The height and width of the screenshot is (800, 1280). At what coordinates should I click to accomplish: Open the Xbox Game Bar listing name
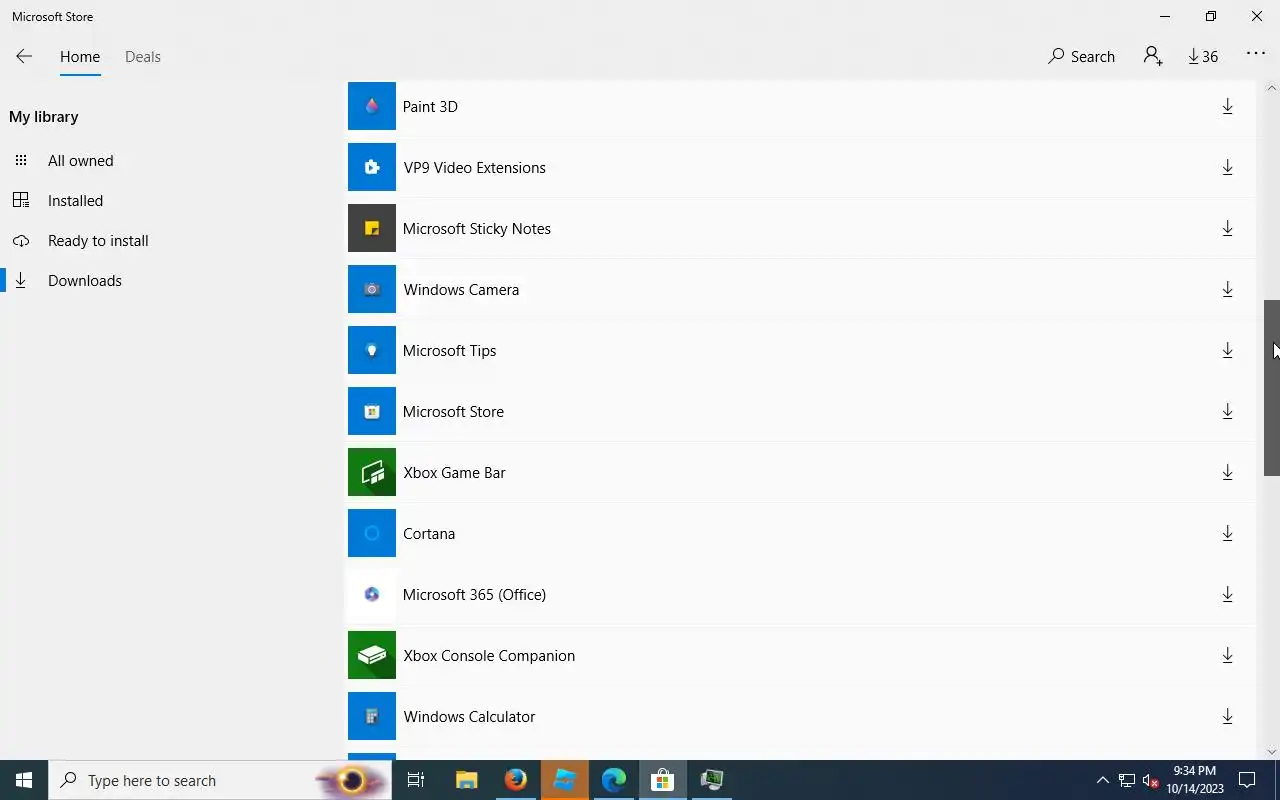click(454, 472)
